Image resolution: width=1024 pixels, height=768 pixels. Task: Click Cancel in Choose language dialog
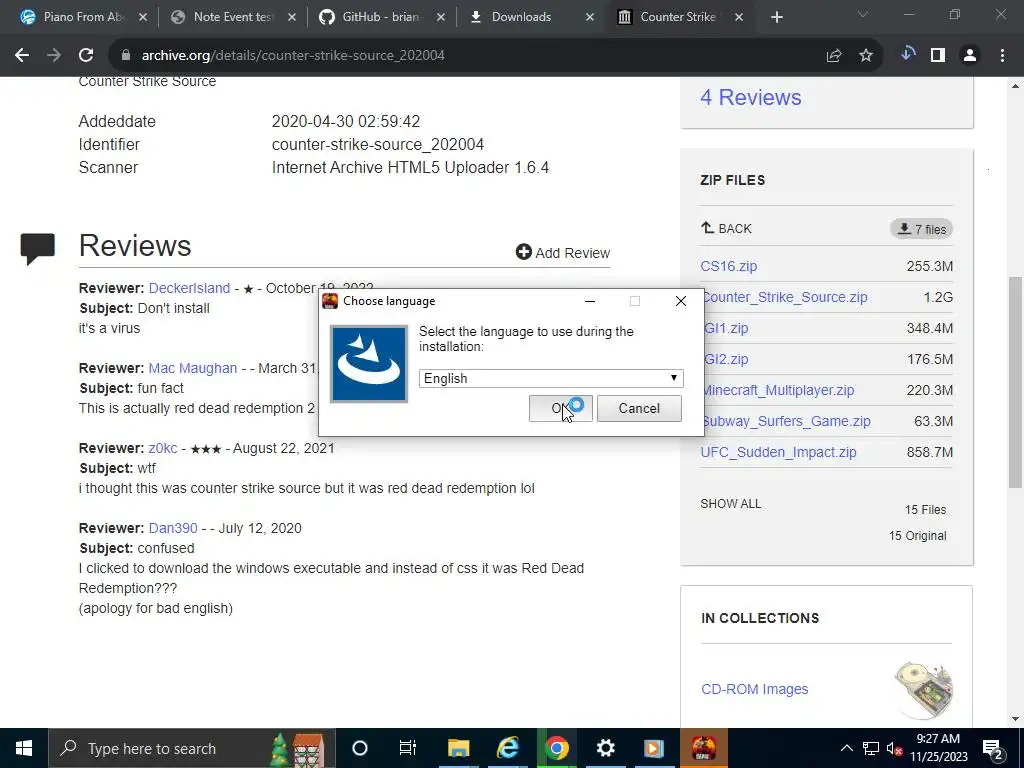coord(639,408)
